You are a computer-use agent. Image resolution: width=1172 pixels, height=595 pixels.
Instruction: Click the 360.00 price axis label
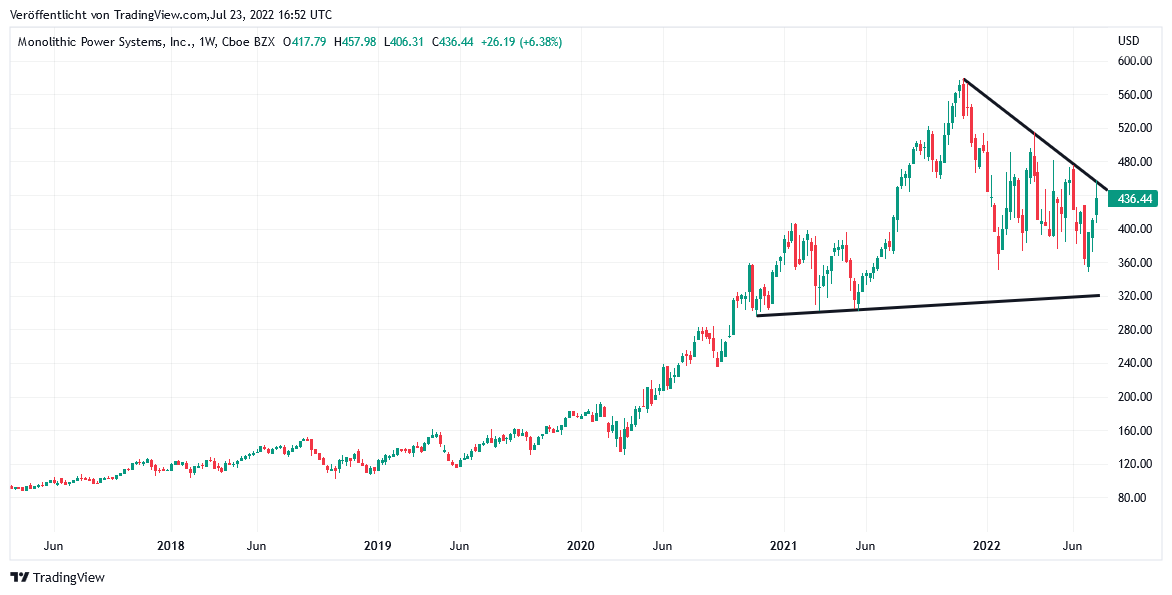tap(1133, 262)
